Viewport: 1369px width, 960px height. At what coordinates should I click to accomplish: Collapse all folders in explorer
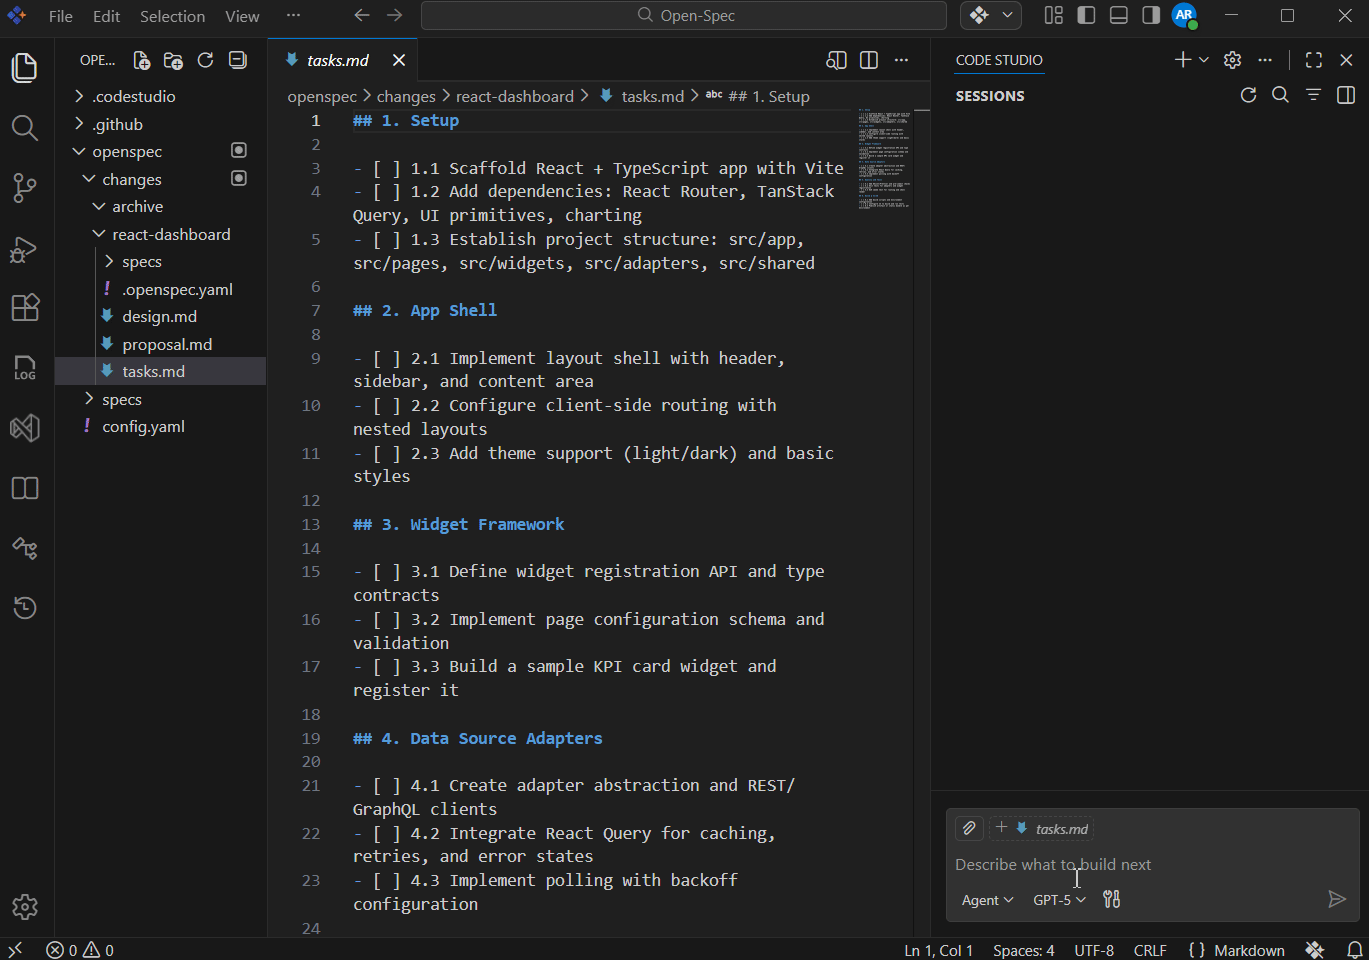coord(237,61)
